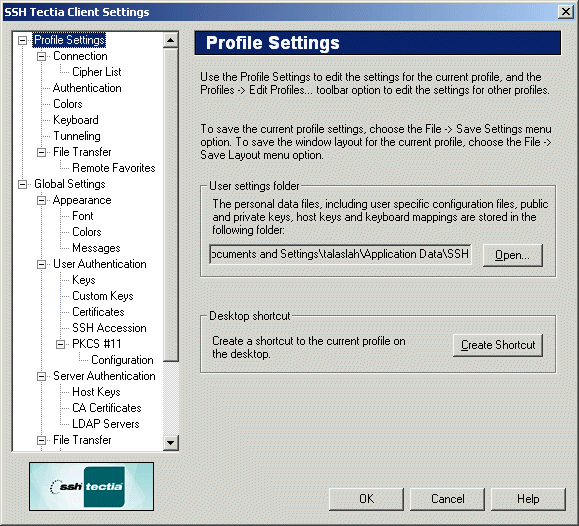579x526 pixels.
Task: Click the Open... button for user settings folder
Action: click(513, 255)
